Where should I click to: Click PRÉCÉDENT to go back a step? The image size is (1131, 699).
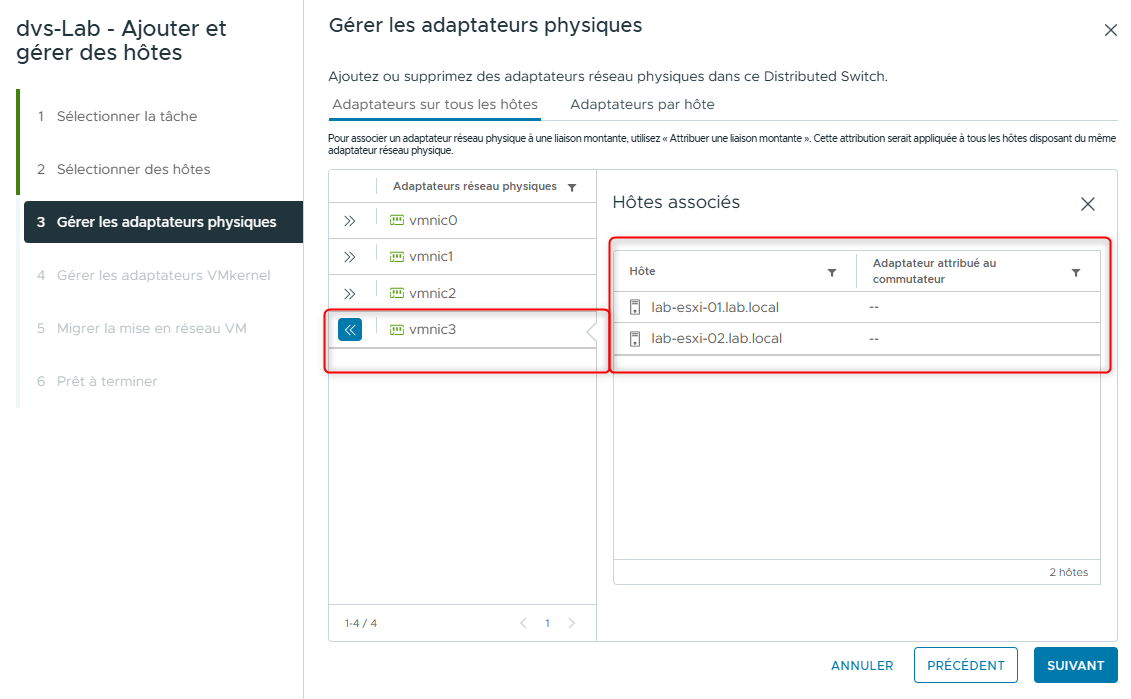965,665
